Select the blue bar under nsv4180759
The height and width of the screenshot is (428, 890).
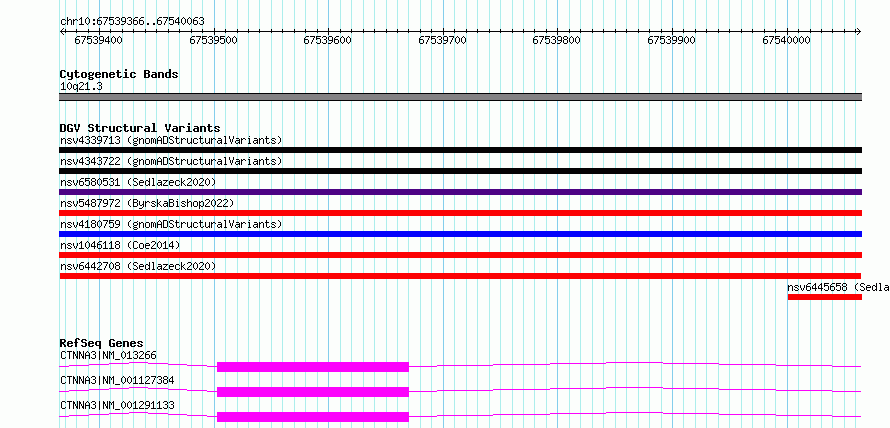point(460,234)
